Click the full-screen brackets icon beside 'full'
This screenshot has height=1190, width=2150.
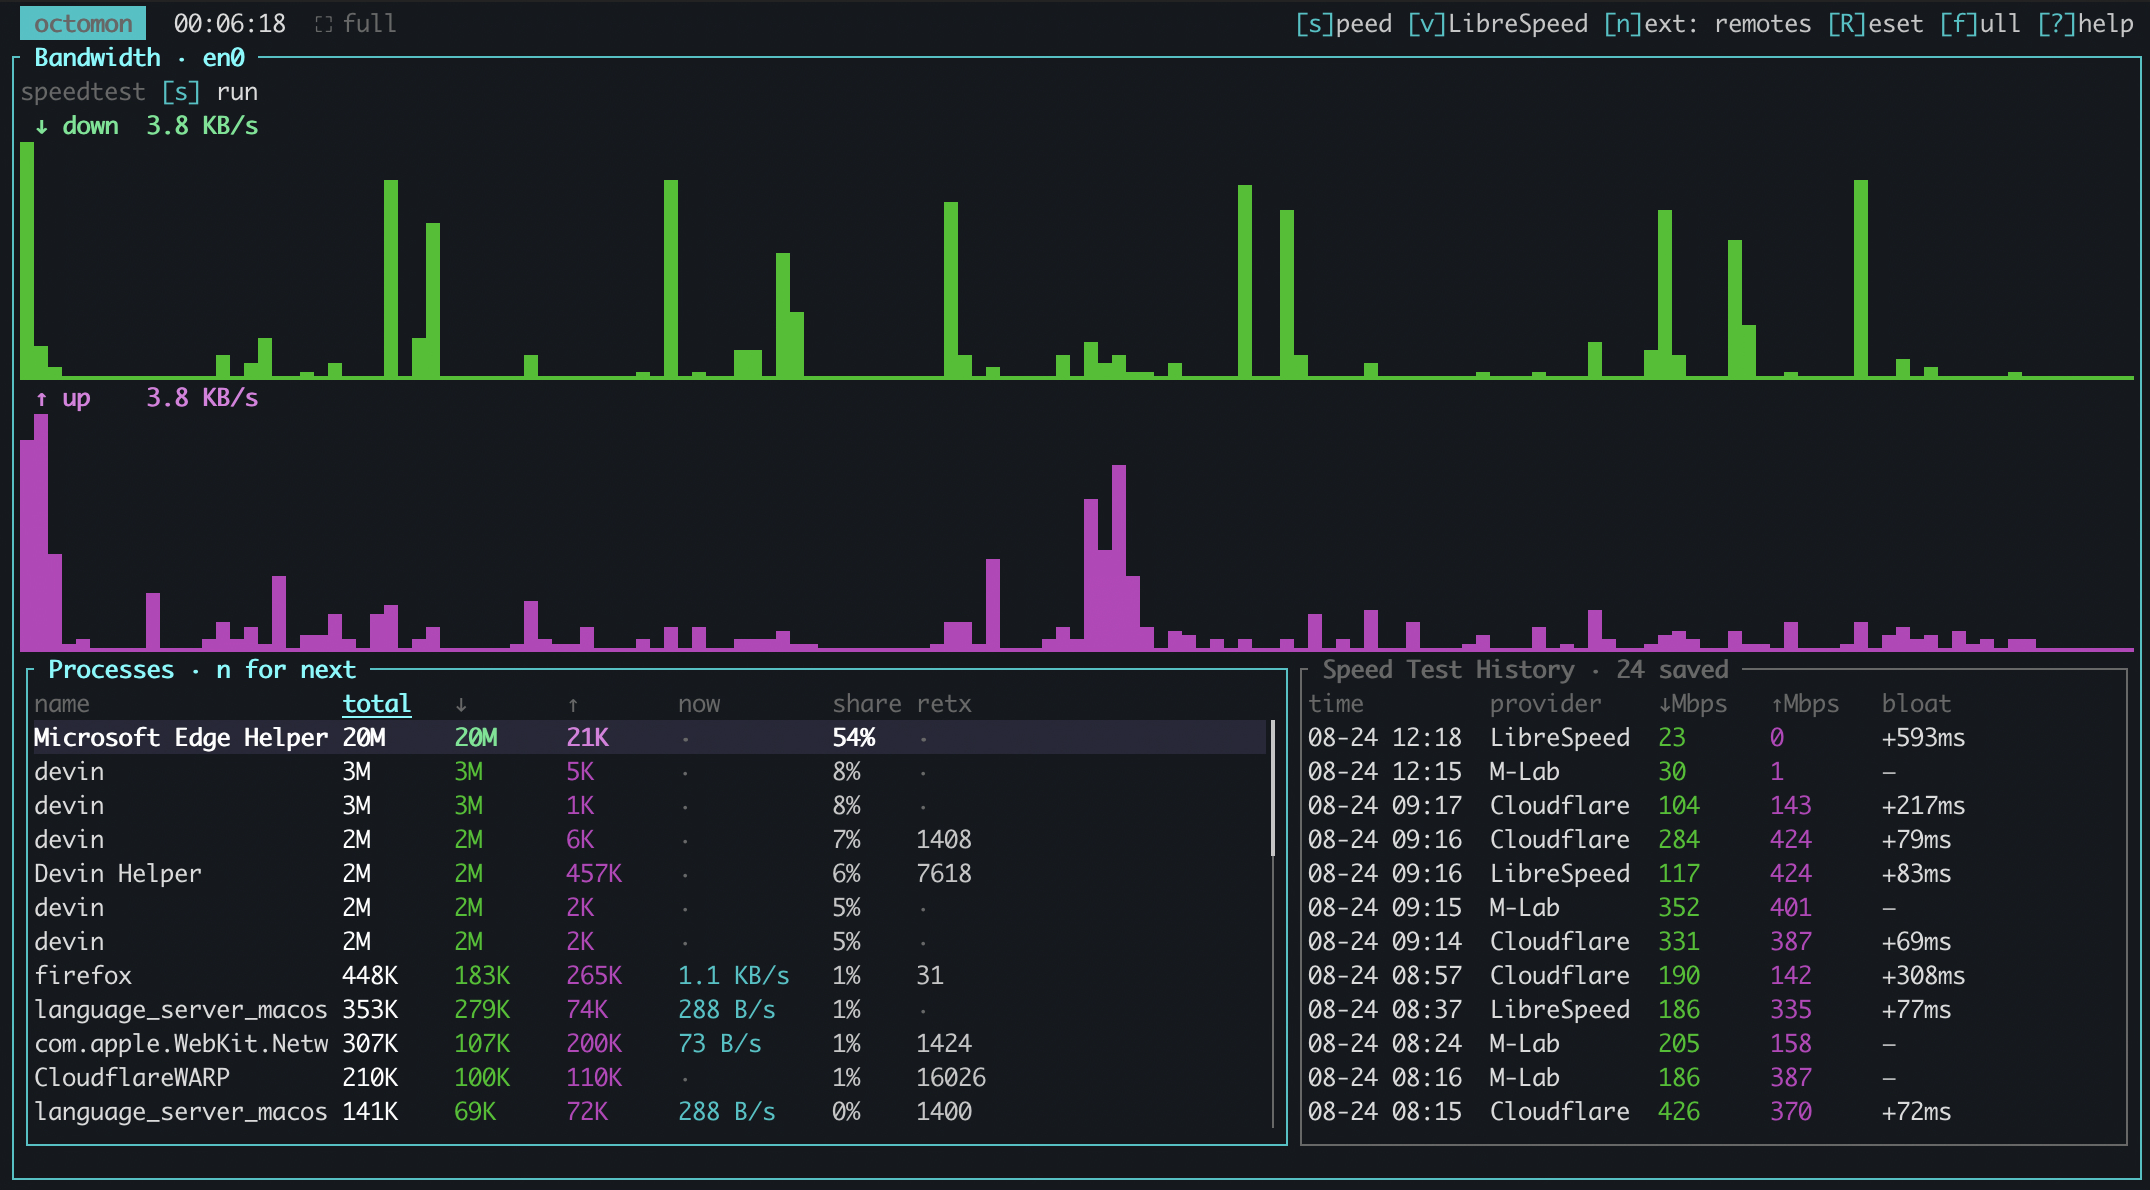[323, 24]
